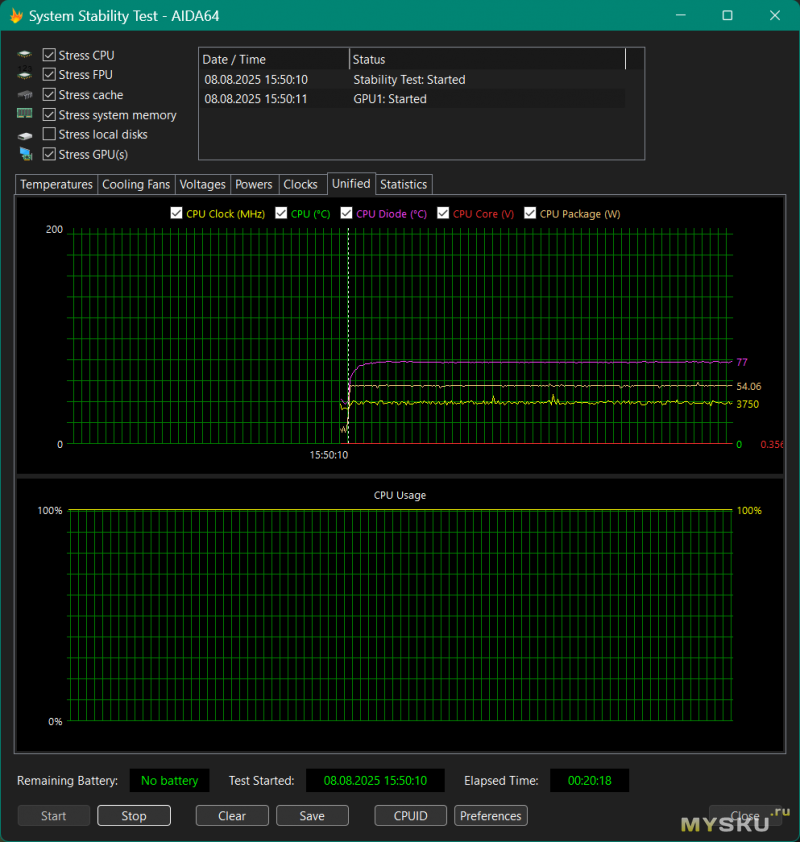
Task: Uncheck CPU Package (W) in graph legend
Action: [530, 213]
